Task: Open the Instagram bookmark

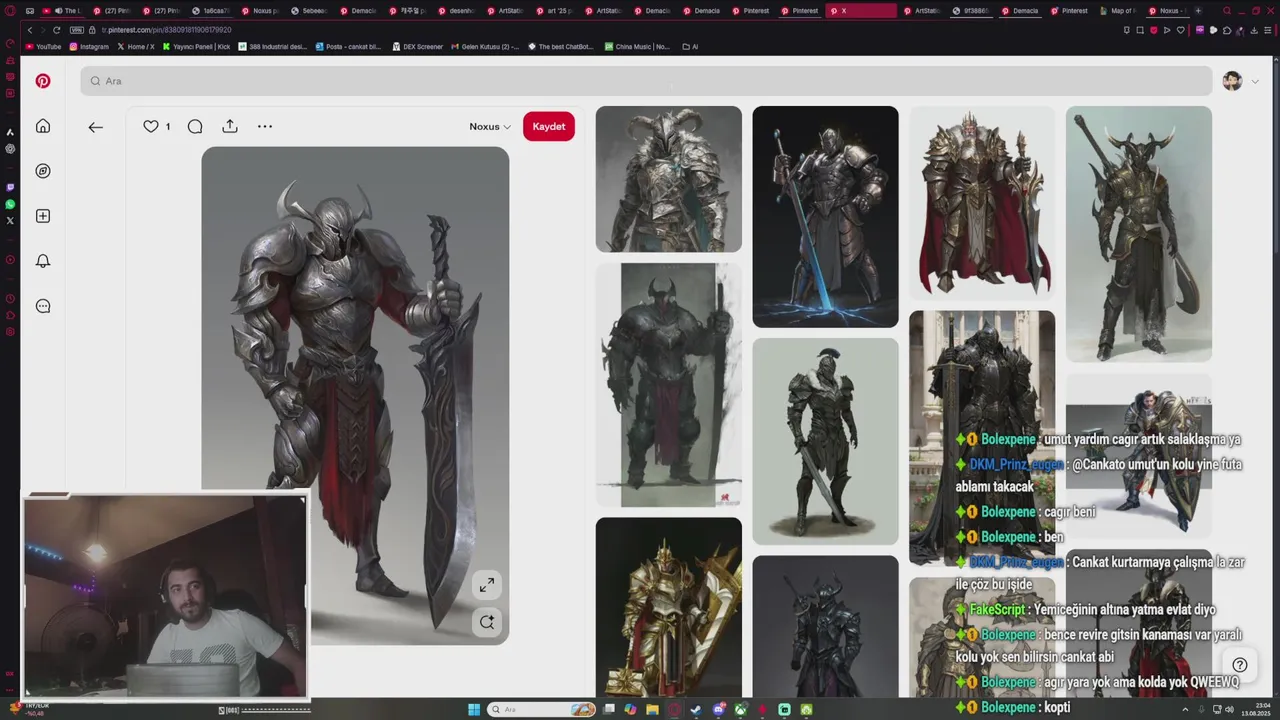Action: [x=89, y=47]
